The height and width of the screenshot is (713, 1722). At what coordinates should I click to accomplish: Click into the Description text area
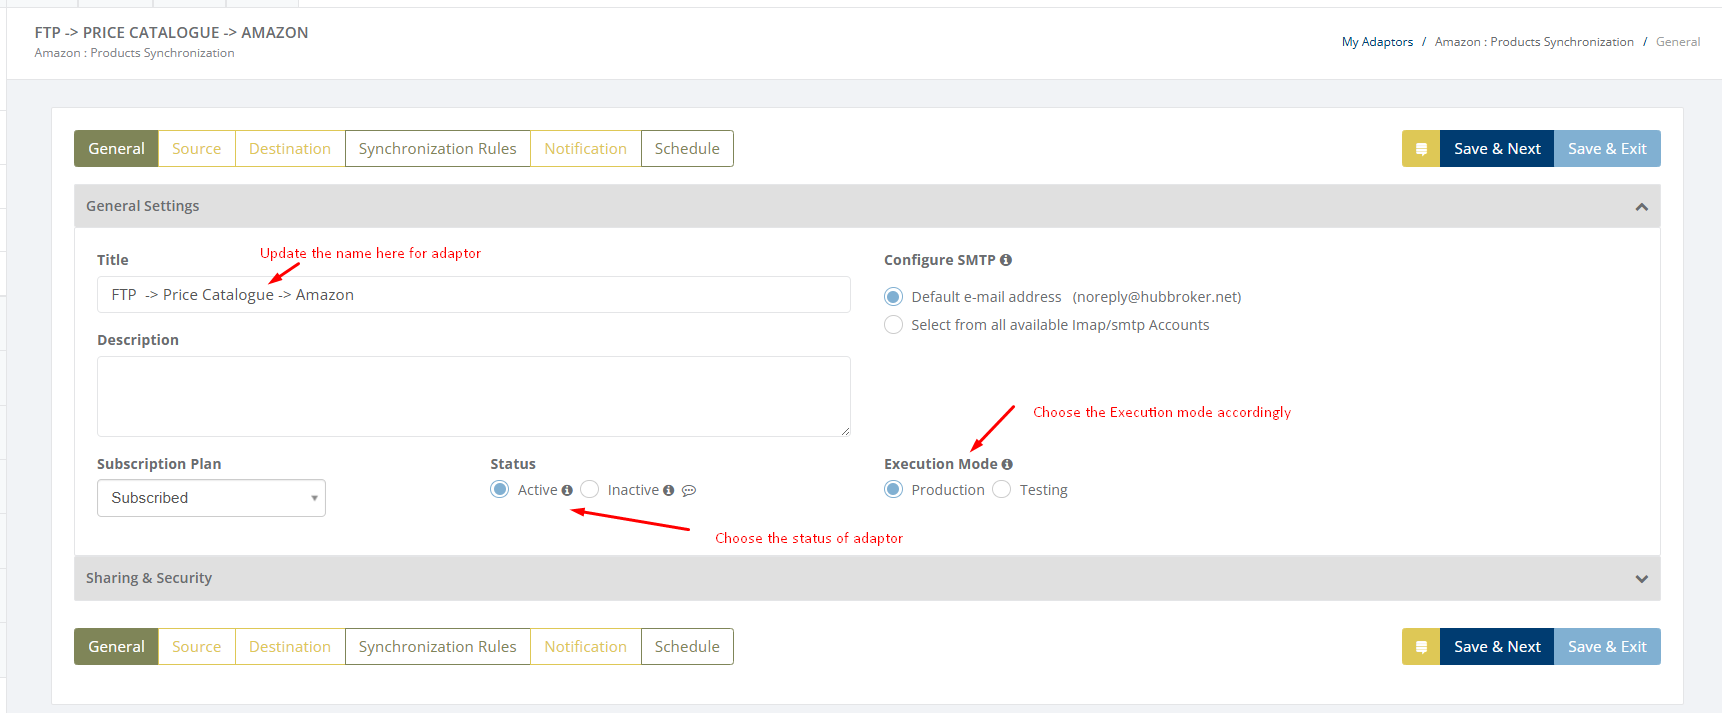click(x=473, y=396)
